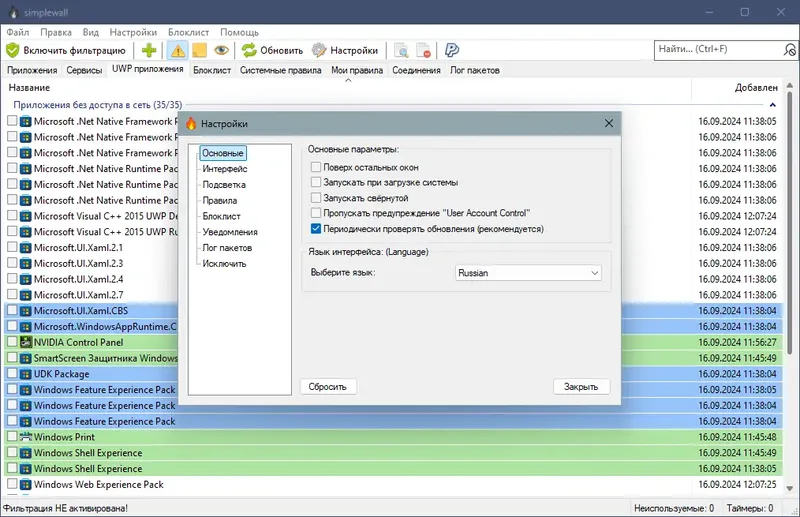Switch to the Соединения tab
The width and height of the screenshot is (800, 517).
tap(416, 70)
